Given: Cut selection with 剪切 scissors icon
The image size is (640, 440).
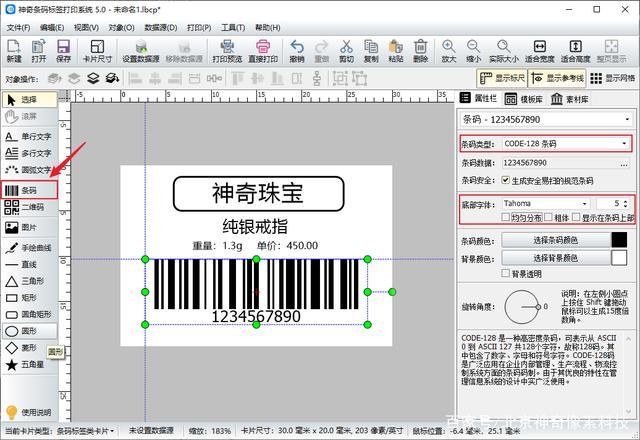Looking at the screenshot, I should tap(346, 51).
